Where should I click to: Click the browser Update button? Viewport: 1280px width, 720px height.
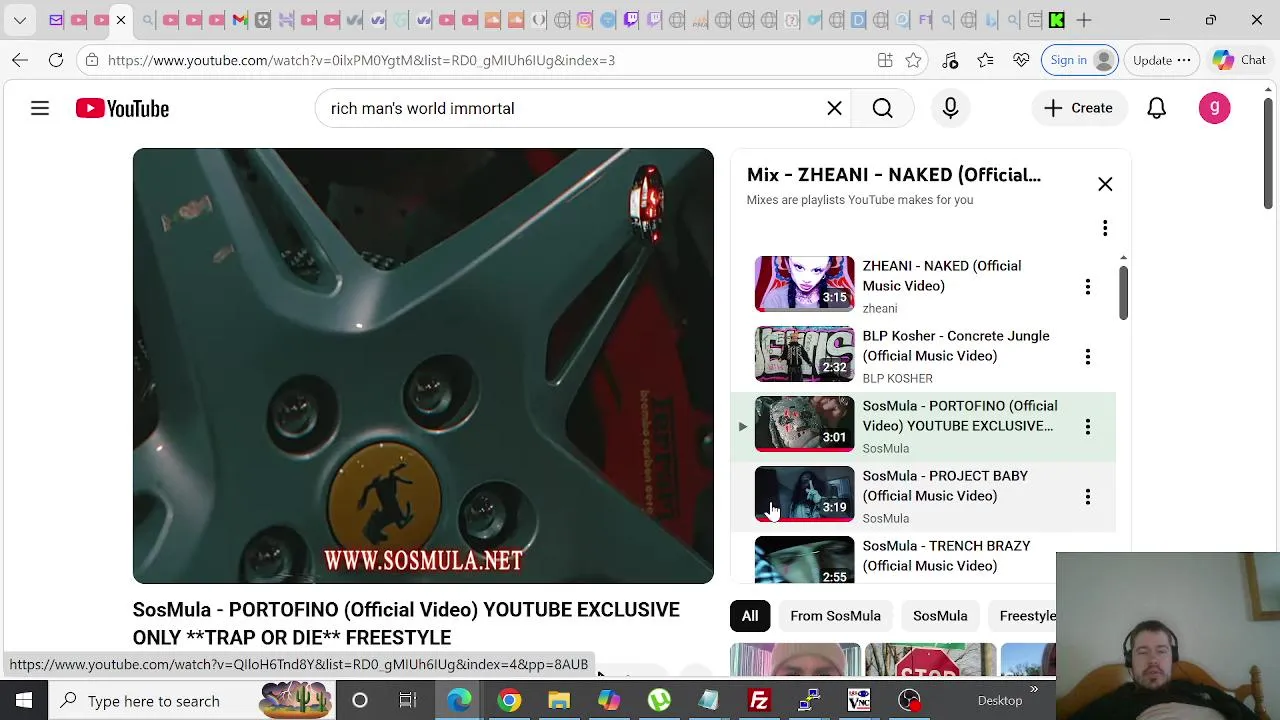tap(1161, 60)
